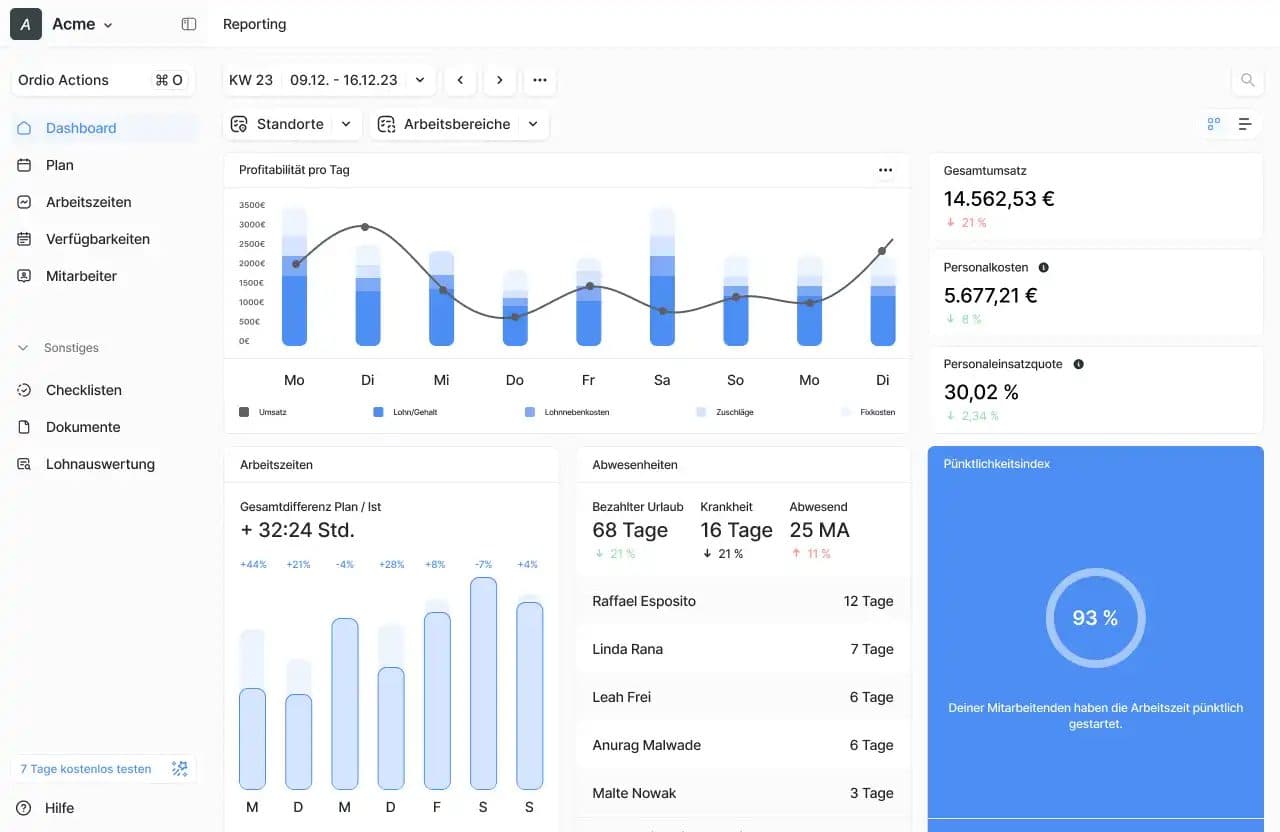Screen dimensions: 1280x832
Task: Go to next week arrow
Action: point(500,80)
